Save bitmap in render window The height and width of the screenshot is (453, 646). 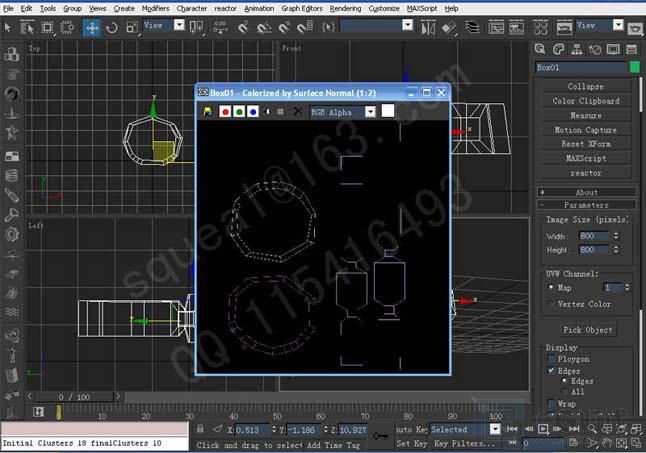point(207,111)
